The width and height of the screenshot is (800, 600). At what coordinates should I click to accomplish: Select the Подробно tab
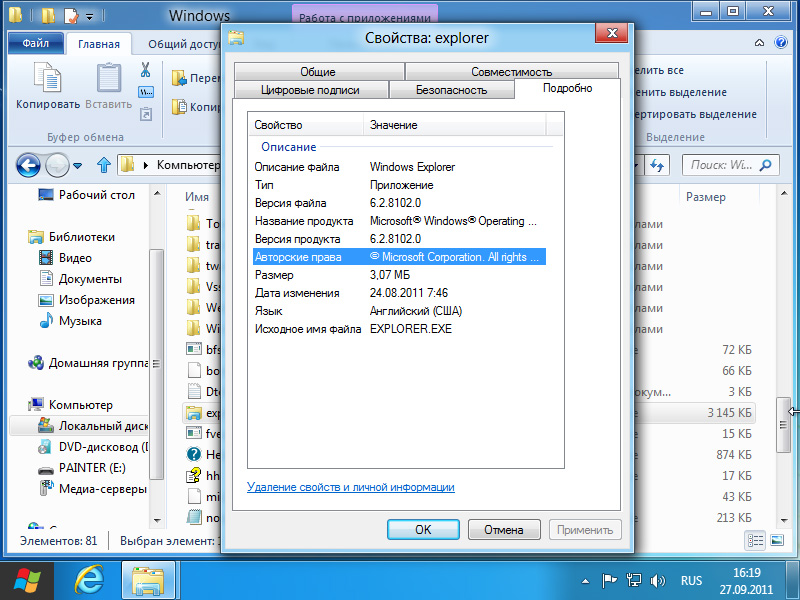(x=567, y=88)
